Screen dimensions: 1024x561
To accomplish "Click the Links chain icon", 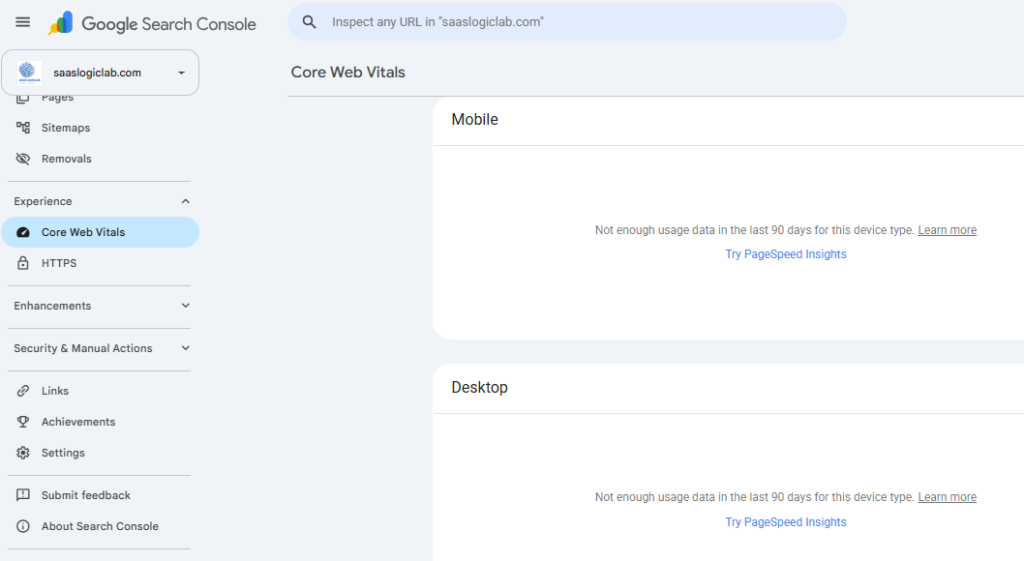I will [x=23, y=391].
